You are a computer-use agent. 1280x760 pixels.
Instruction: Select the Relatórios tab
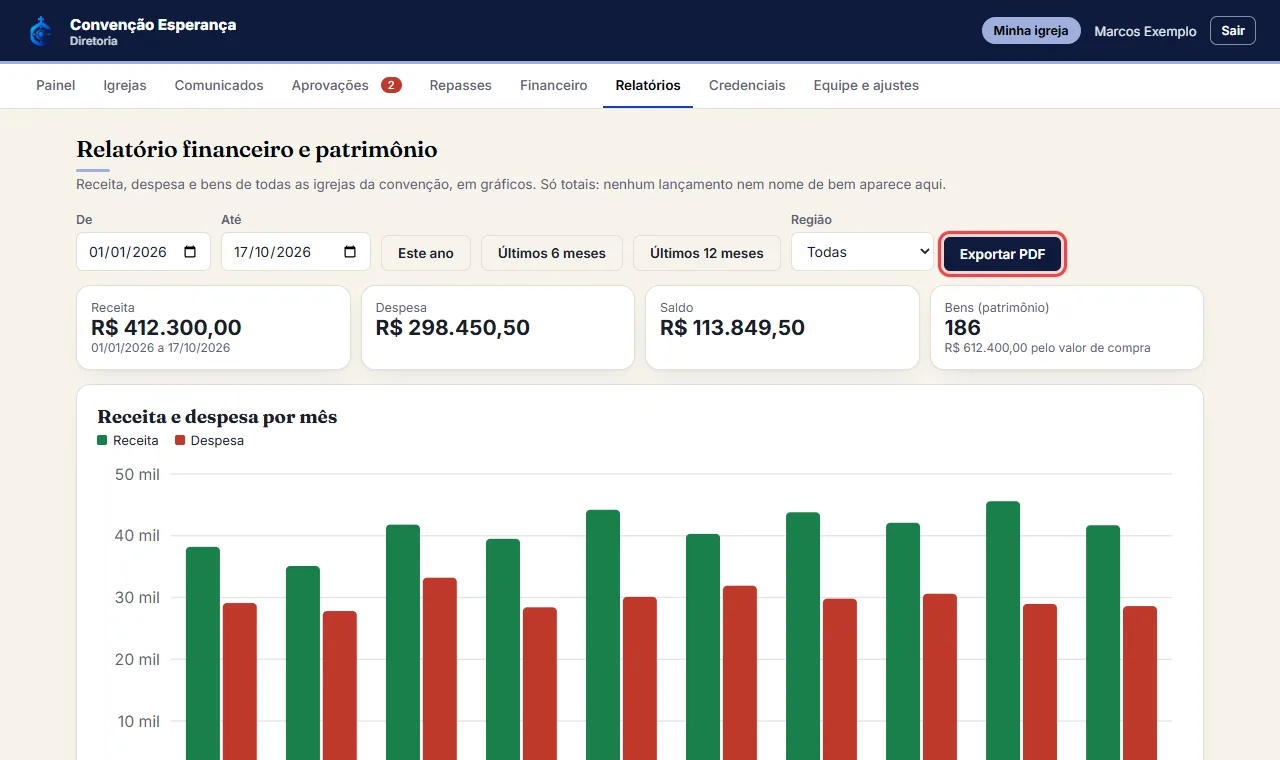coord(648,85)
